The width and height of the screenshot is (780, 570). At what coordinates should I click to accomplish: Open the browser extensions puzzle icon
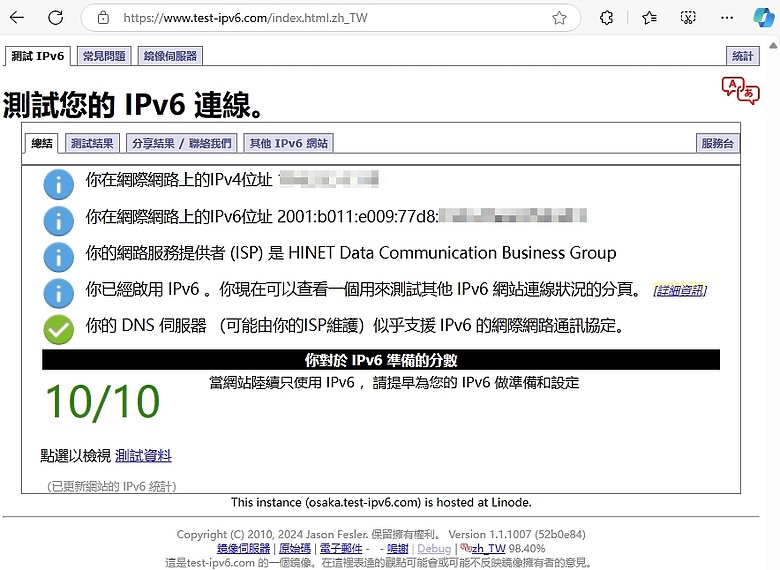tap(606, 18)
